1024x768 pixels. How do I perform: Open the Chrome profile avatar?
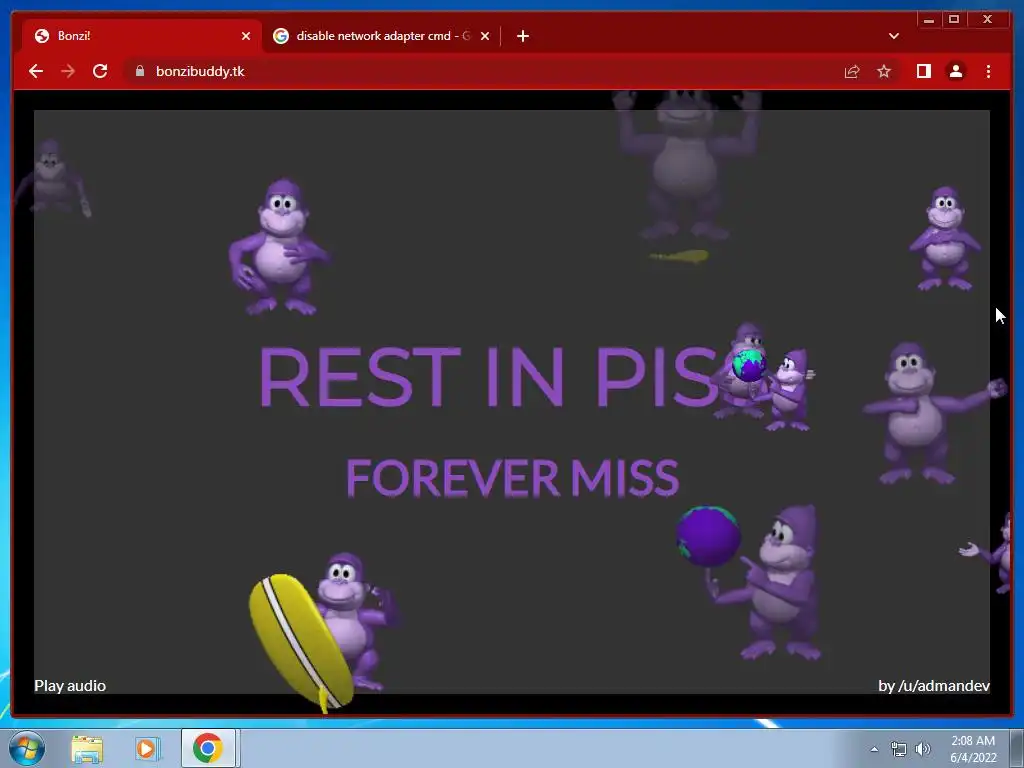[955, 71]
